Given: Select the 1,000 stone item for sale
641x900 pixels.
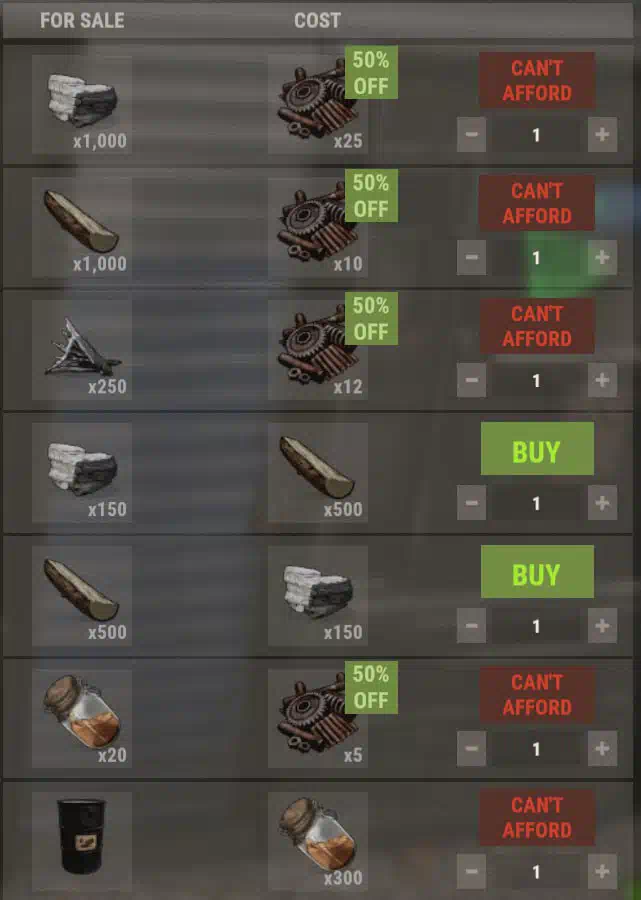Looking at the screenshot, I should point(81,104).
